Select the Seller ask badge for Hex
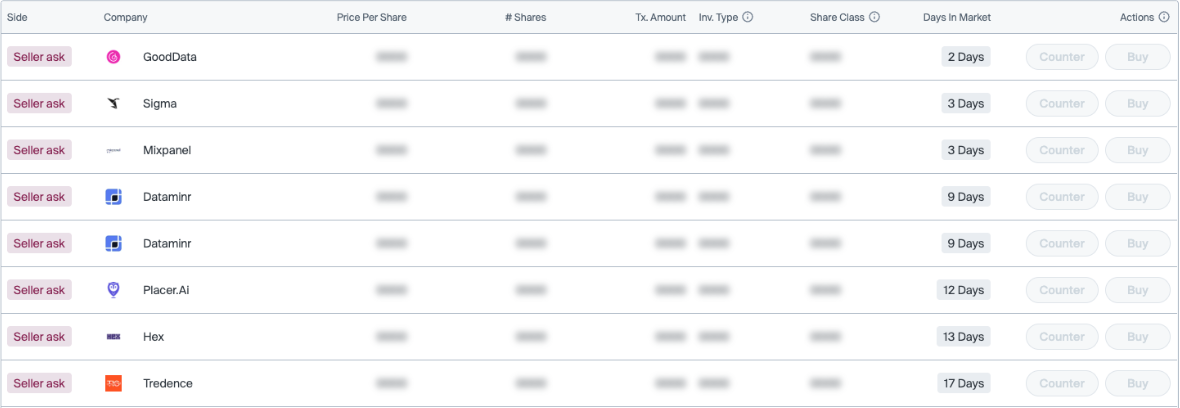This screenshot has height=408, width=1180. coord(39,337)
